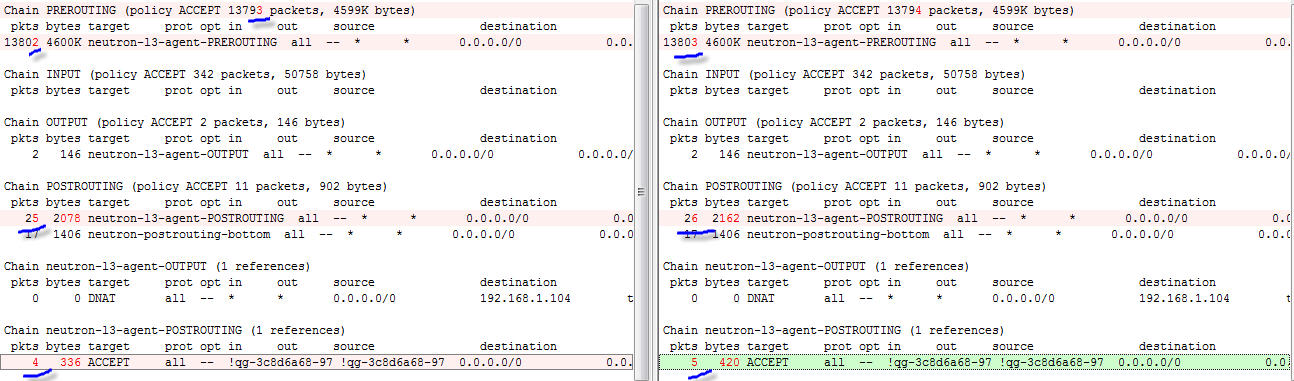Image resolution: width=1294 pixels, height=381 pixels.
Task: Click neutron-postrouting-bottom row in left pane
Action: [318, 235]
